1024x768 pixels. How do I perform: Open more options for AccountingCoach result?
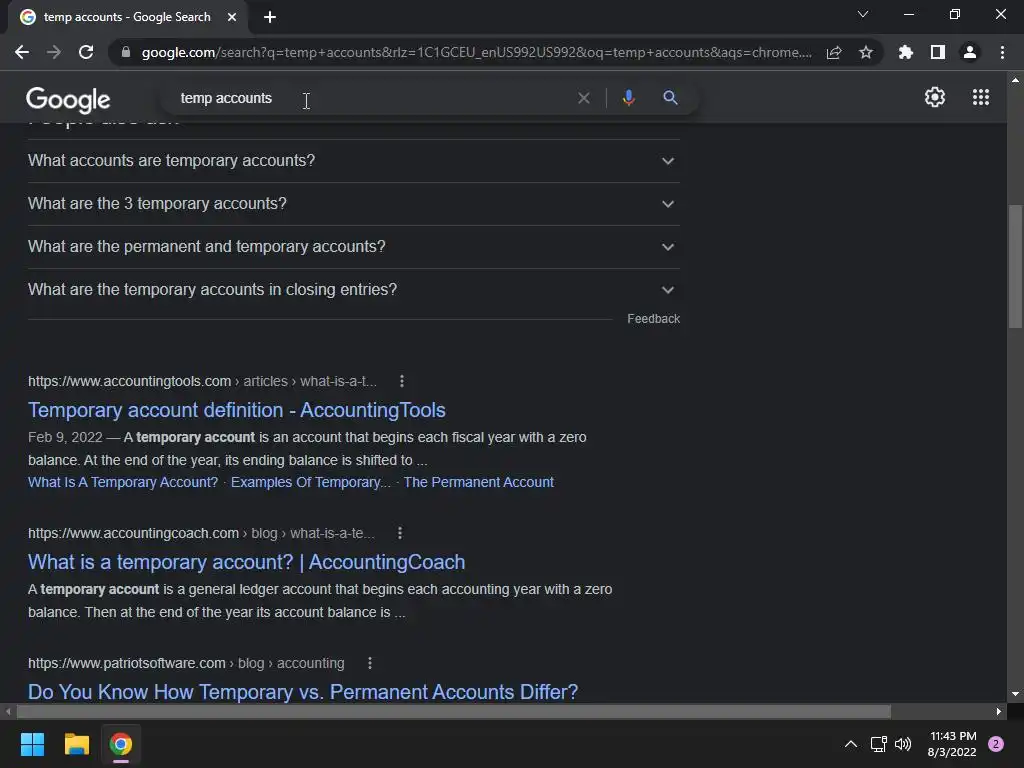tap(400, 533)
